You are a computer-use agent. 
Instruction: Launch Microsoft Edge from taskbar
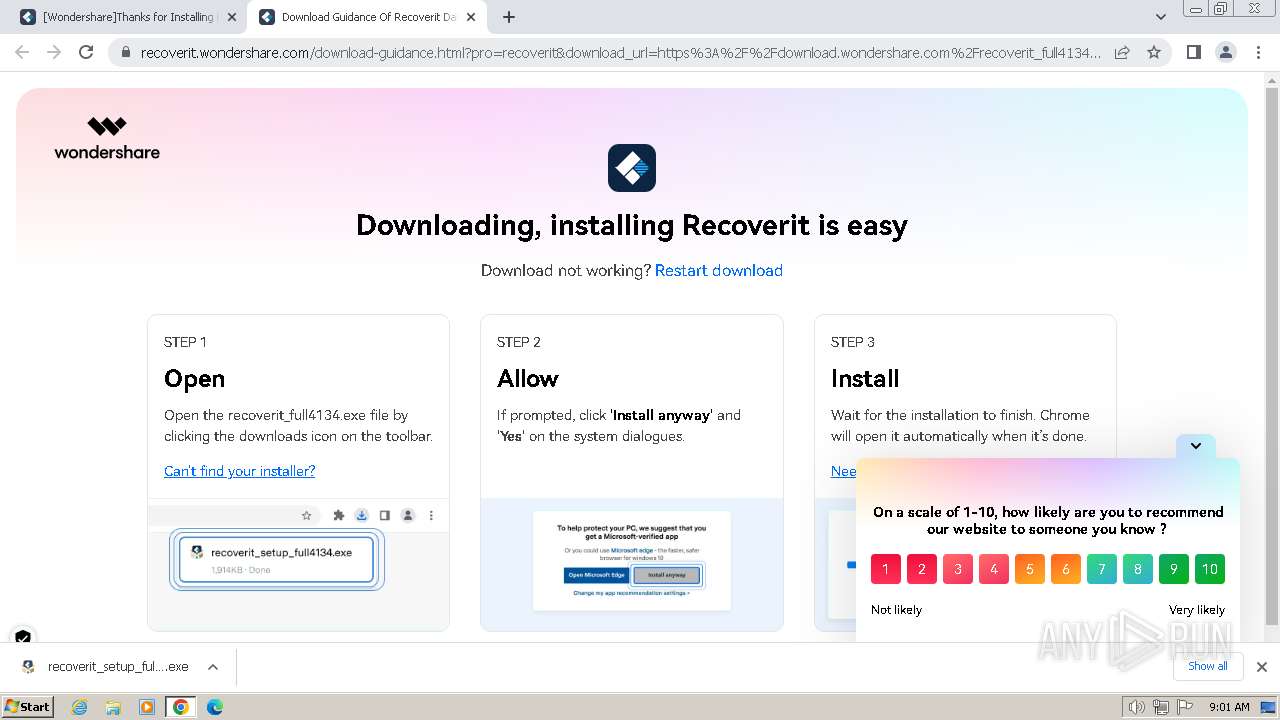[215, 707]
